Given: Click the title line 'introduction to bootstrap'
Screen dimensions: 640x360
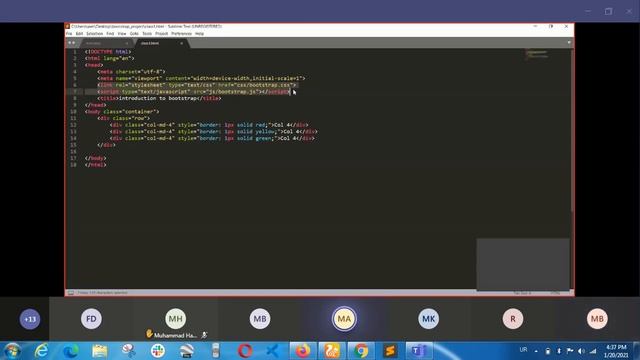Looking at the screenshot, I should 160,98.
